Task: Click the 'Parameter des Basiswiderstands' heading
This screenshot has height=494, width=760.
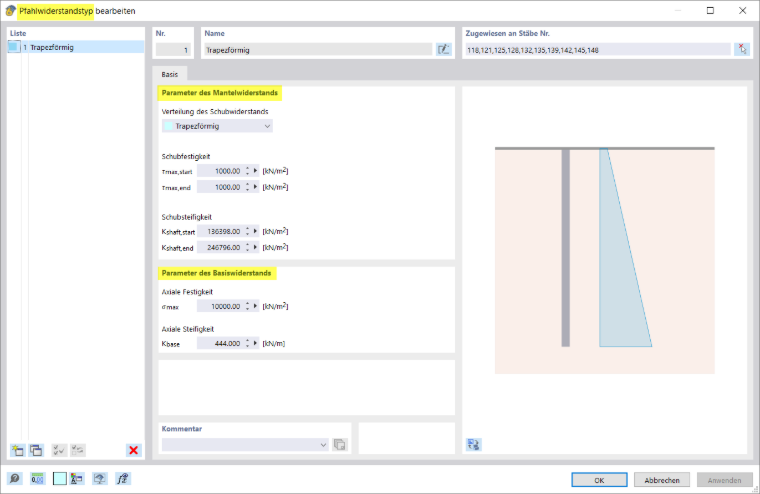Action: click(x=217, y=273)
